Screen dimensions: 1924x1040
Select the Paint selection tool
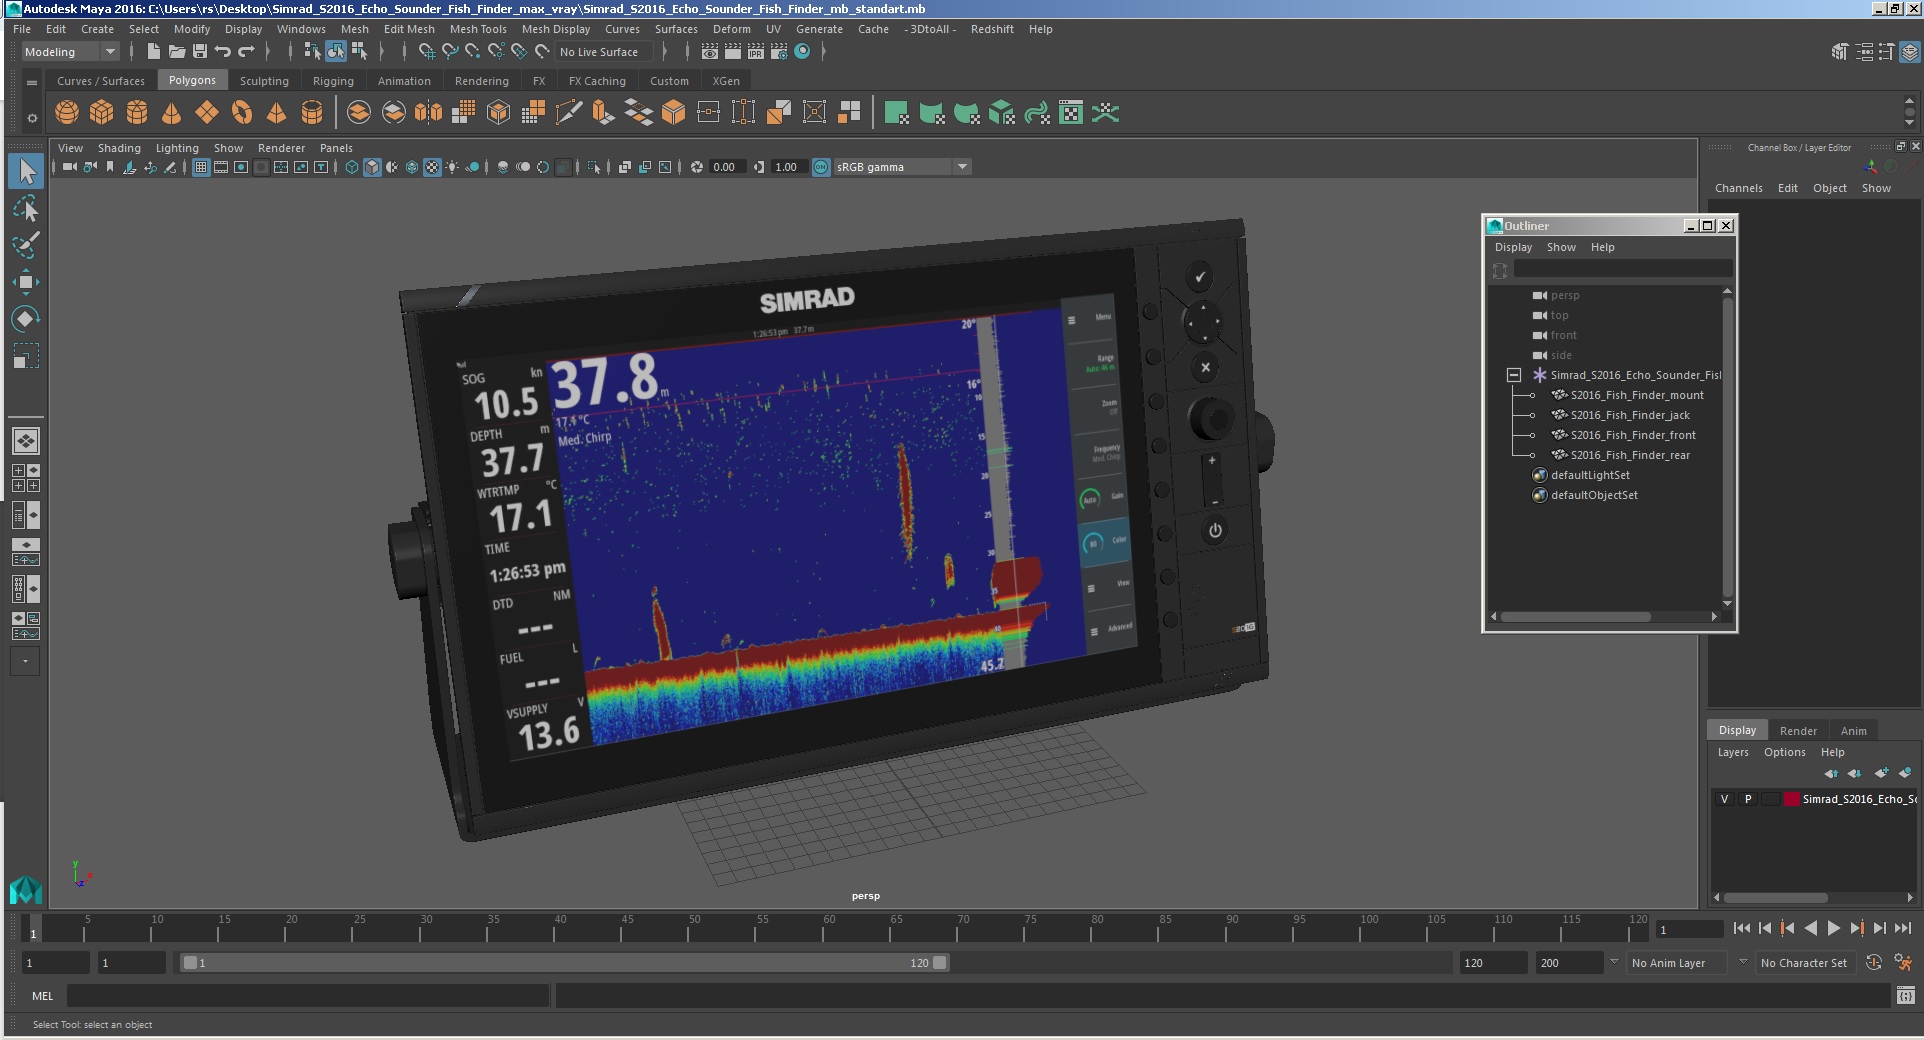point(26,245)
